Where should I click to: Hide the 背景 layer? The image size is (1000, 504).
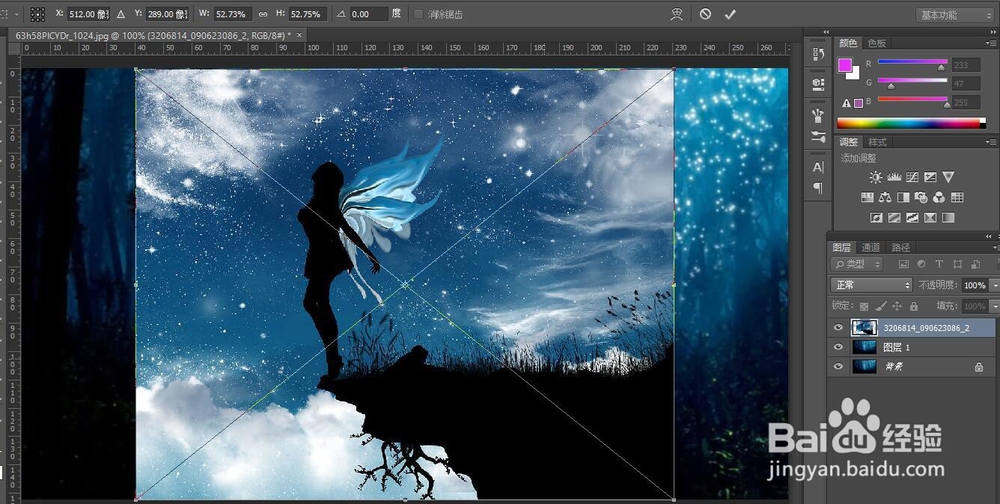(x=838, y=367)
